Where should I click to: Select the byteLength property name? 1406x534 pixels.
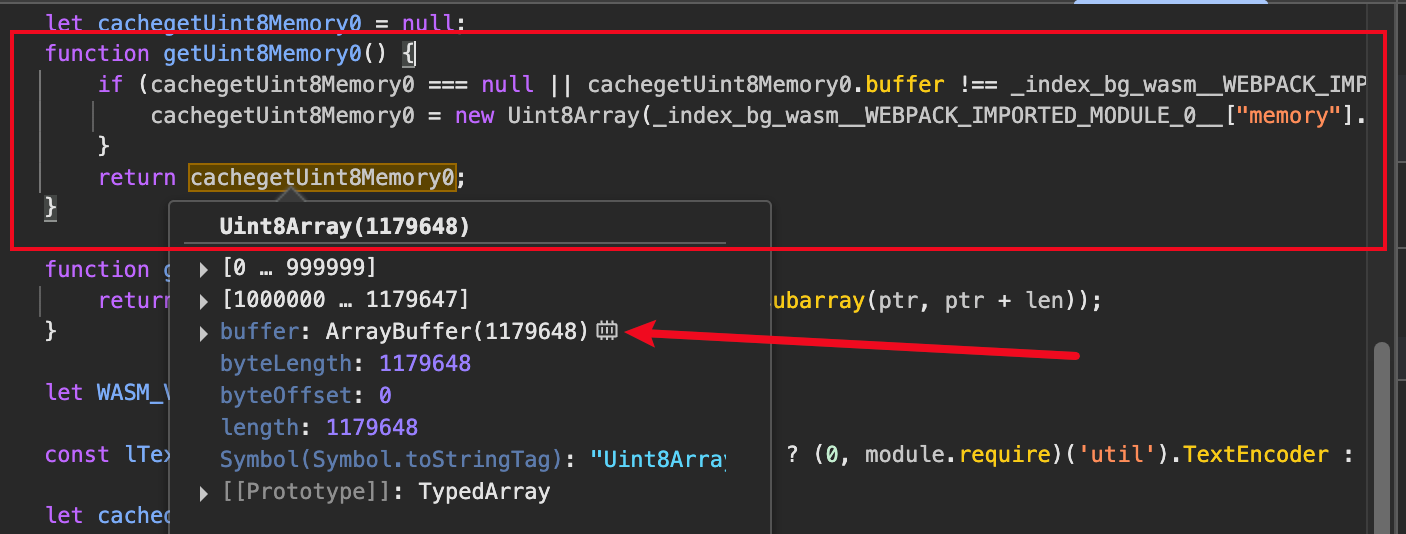285,364
